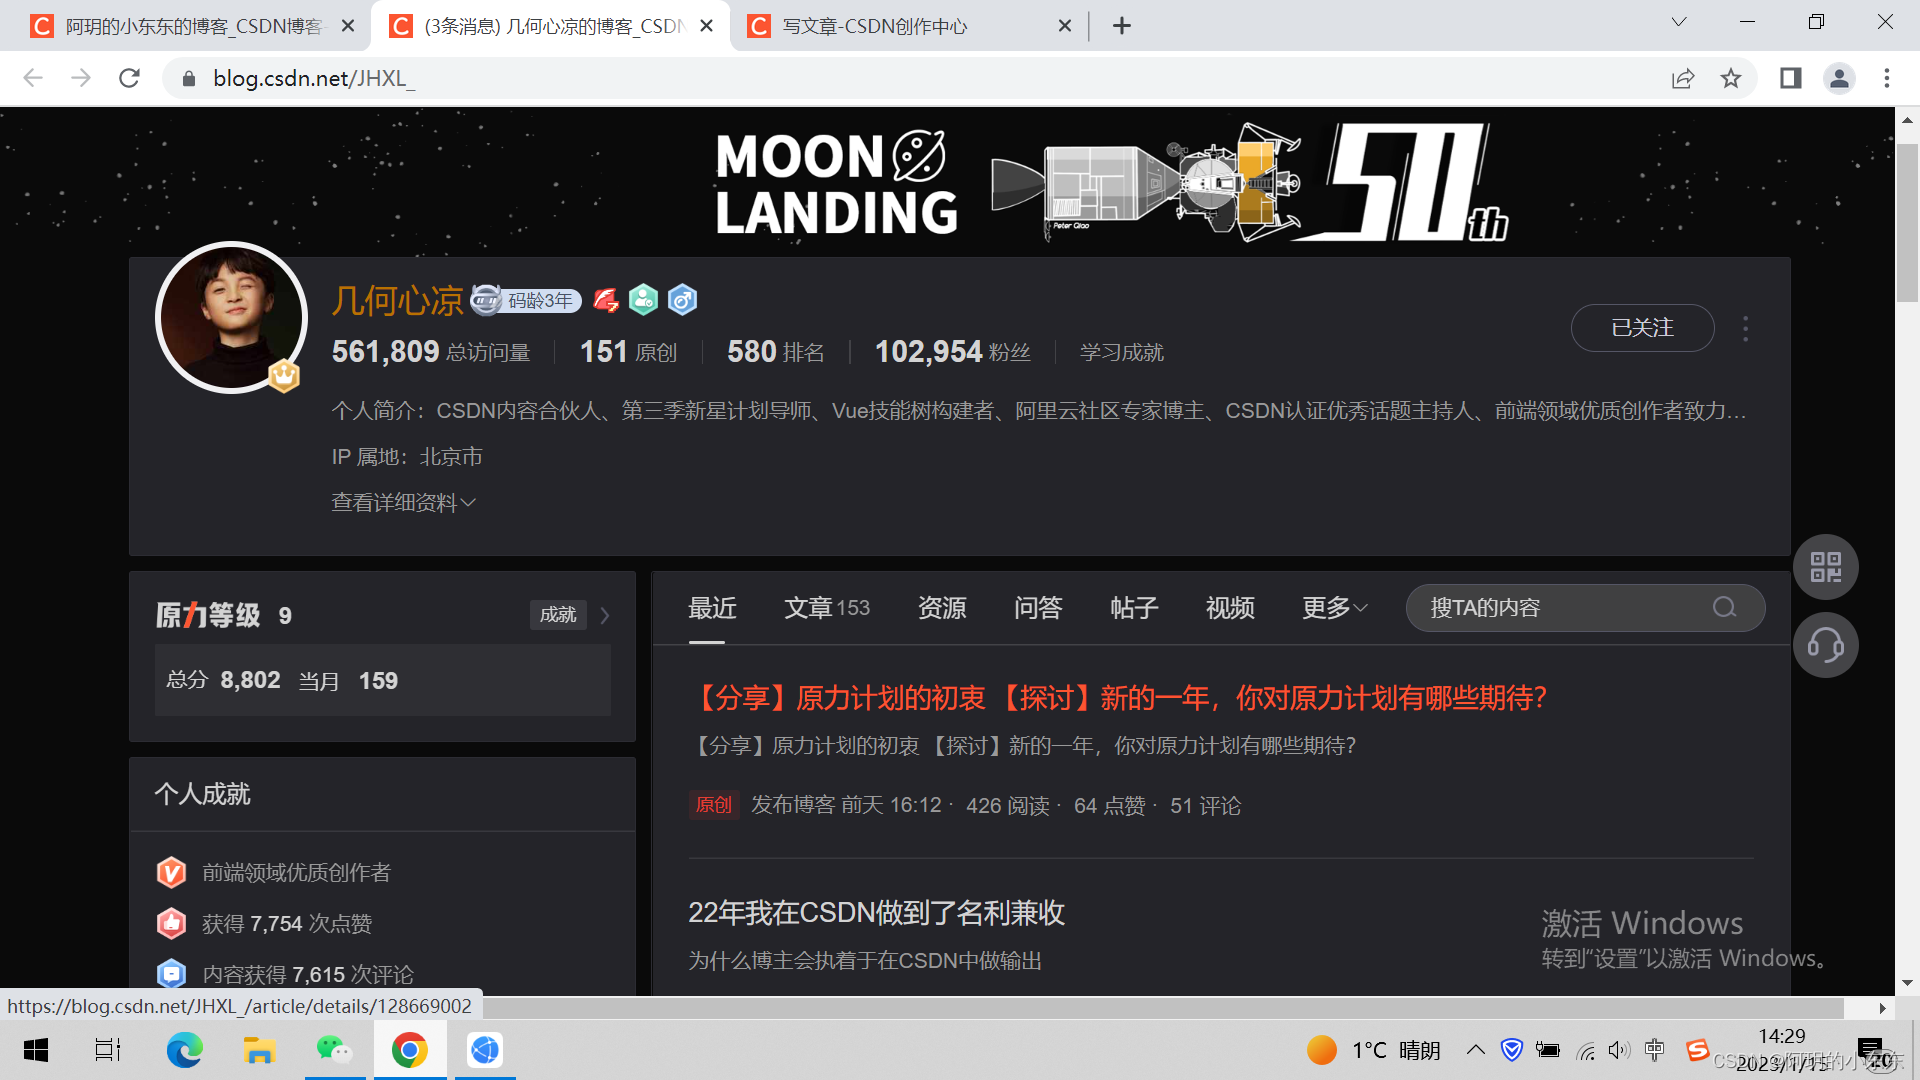Open the three-dot menu beside 已关注

(1745, 327)
